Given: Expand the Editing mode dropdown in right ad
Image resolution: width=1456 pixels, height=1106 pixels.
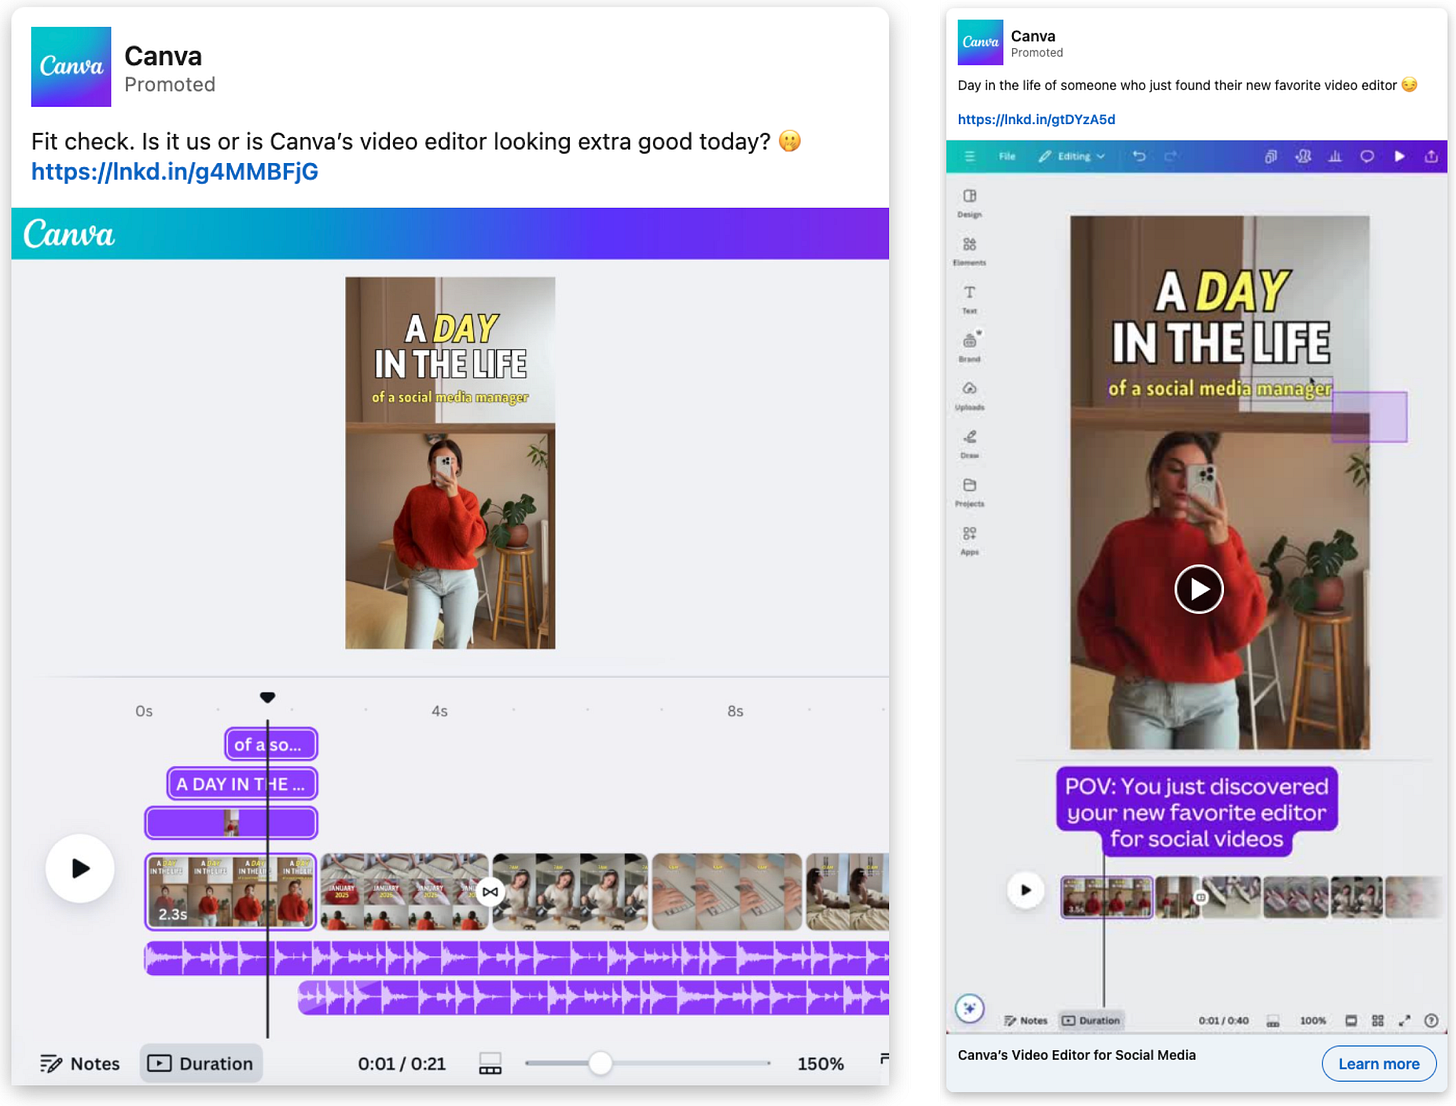Looking at the screenshot, I should [1072, 156].
